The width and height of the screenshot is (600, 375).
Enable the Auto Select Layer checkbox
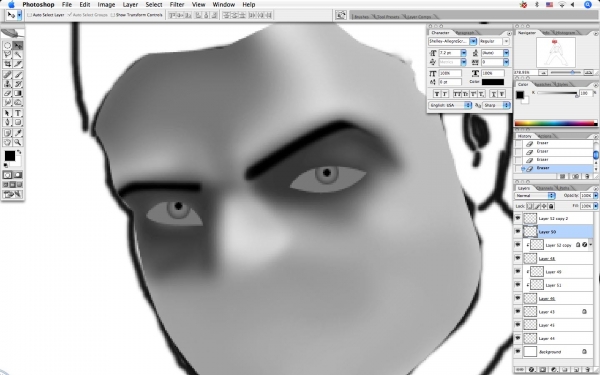point(29,15)
